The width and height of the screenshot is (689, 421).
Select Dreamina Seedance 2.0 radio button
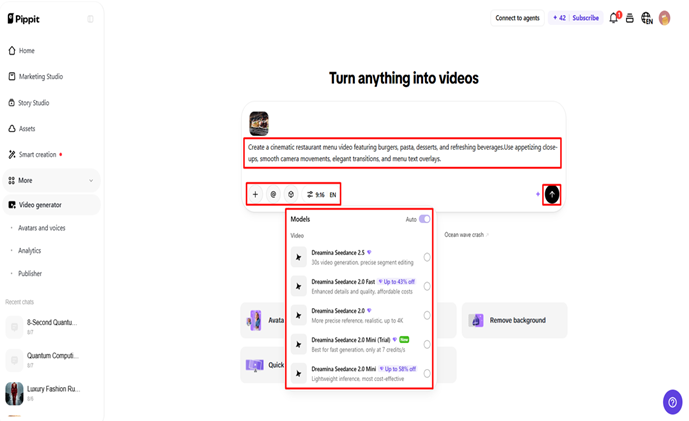[x=427, y=315]
